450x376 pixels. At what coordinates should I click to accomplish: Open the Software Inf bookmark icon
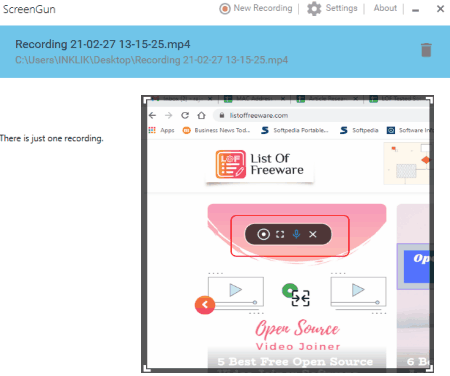pyautogui.click(x=391, y=130)
